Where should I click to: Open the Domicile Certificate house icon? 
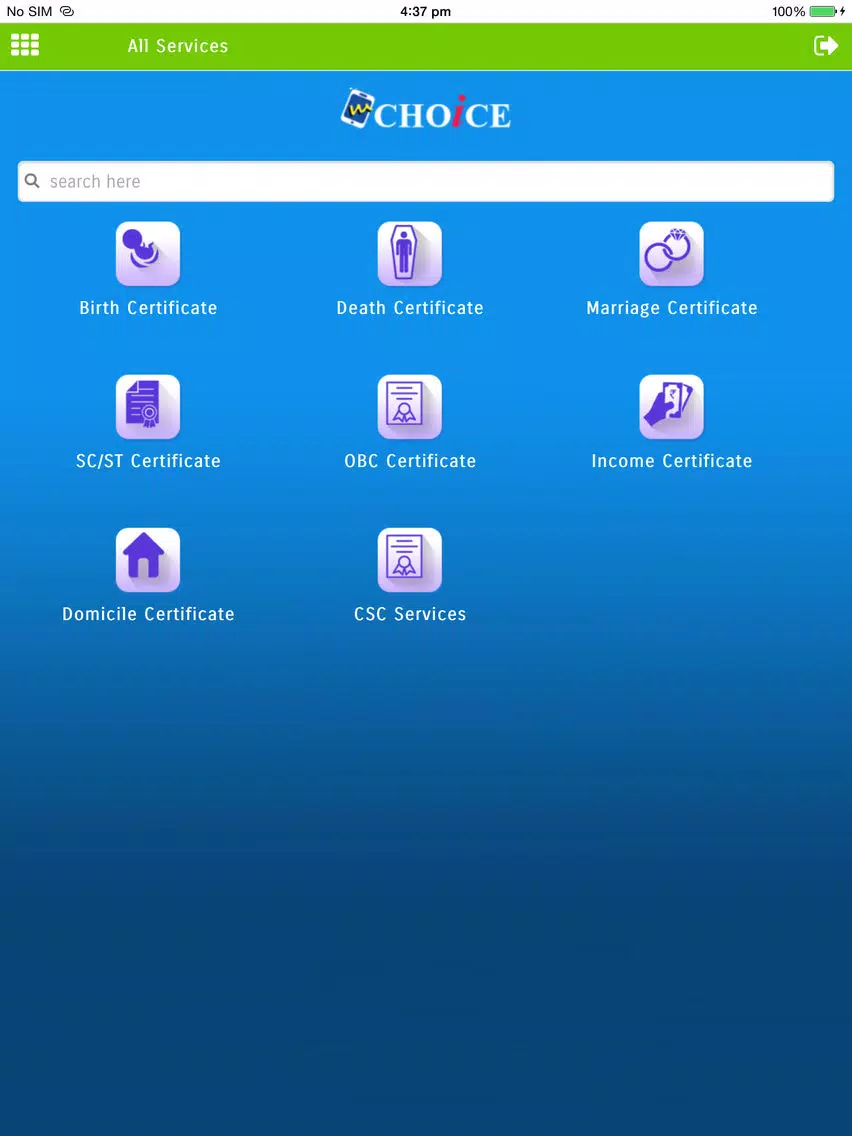[x=148, y=559]
